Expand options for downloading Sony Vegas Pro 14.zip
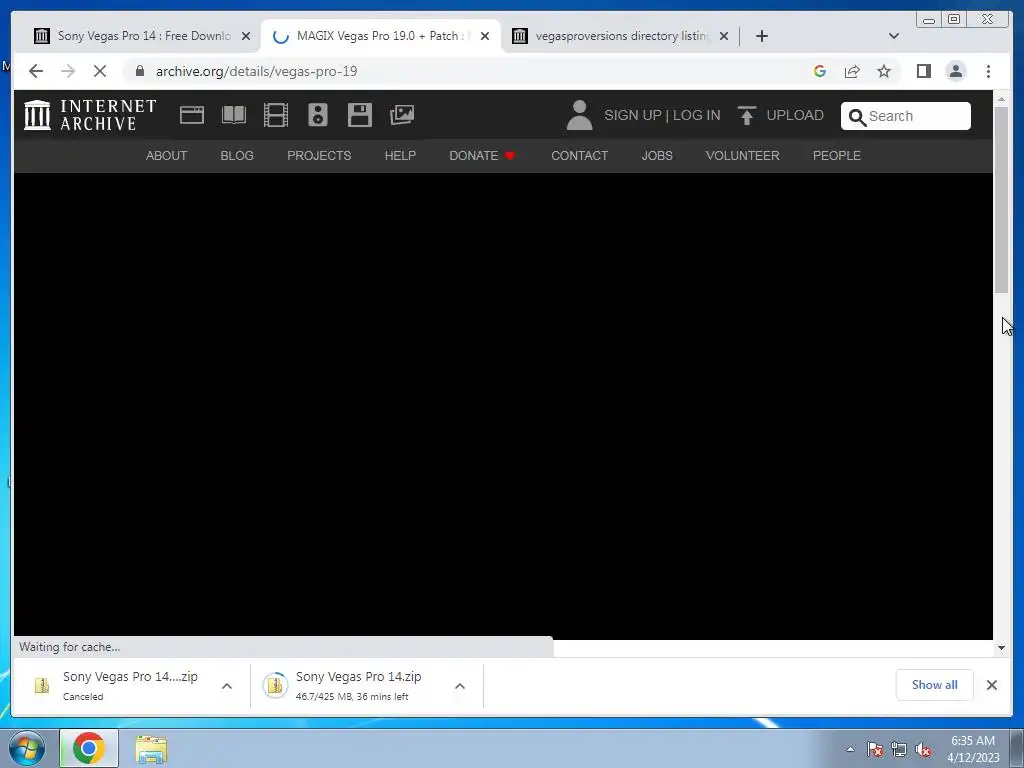This screenshot has width=1024, height=768. pos(460,686)
